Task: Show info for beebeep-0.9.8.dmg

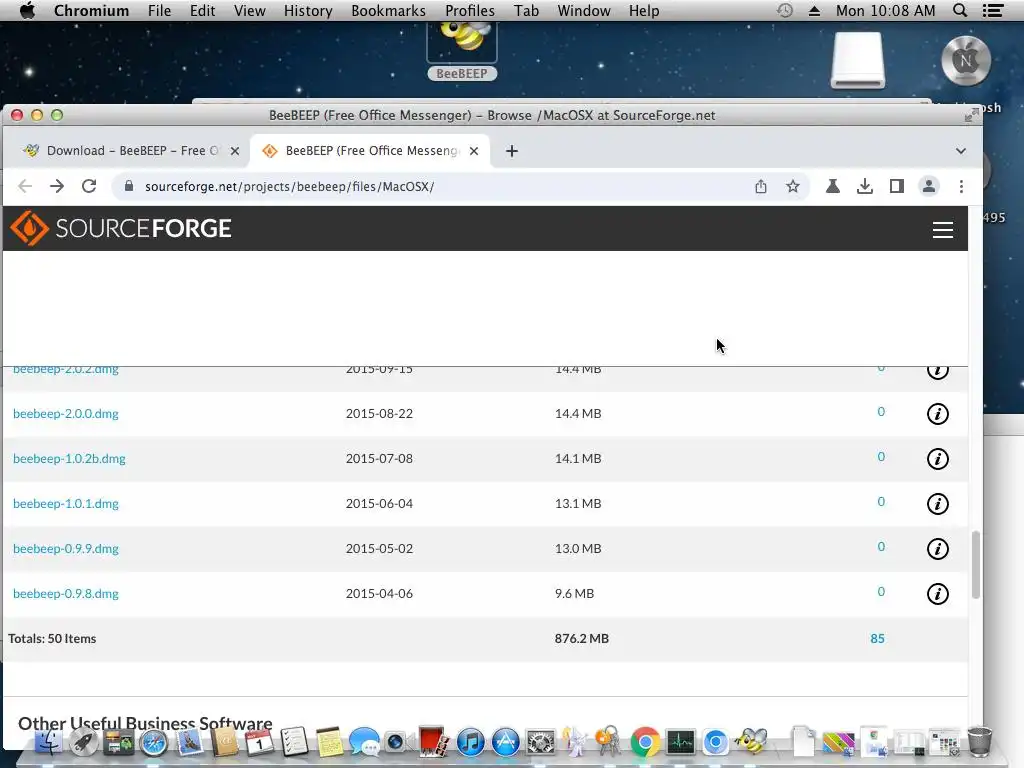Action: coord(937,594)
